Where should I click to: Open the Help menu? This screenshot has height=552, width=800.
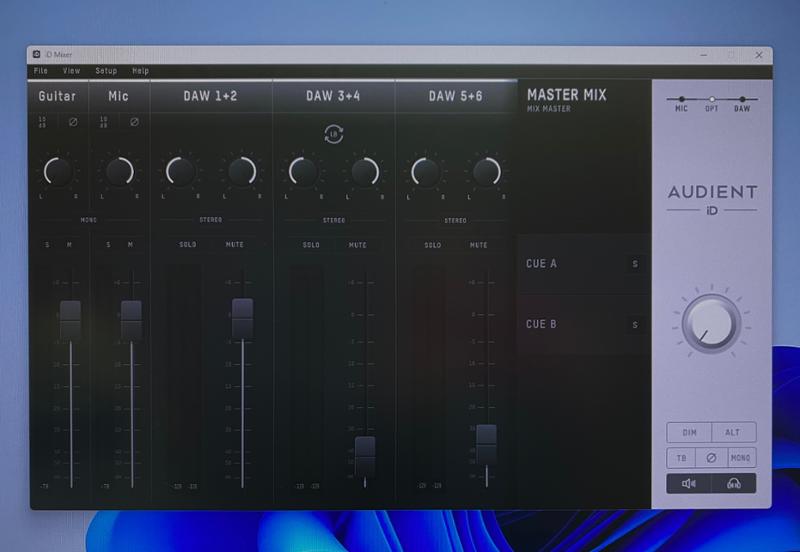tap(140, 71)
